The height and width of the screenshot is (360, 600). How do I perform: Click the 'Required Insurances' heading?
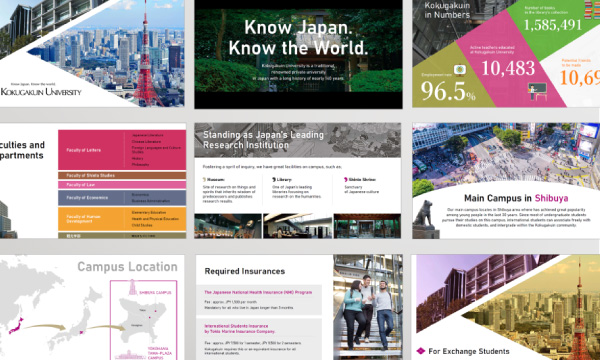(245, 271)
